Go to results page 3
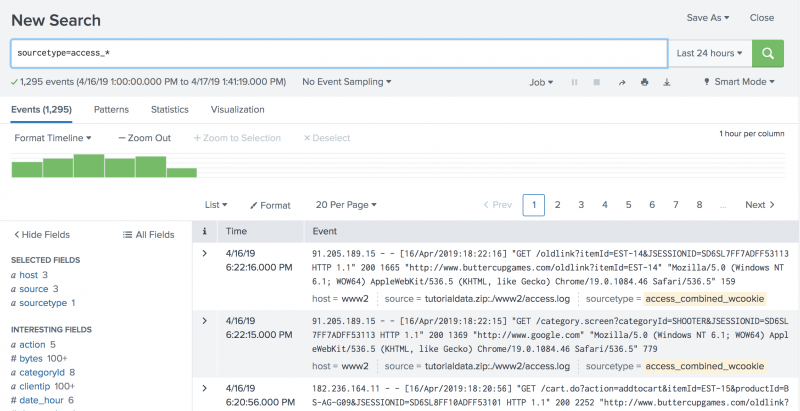Screen dimensions: 800x411 [581, 205]
